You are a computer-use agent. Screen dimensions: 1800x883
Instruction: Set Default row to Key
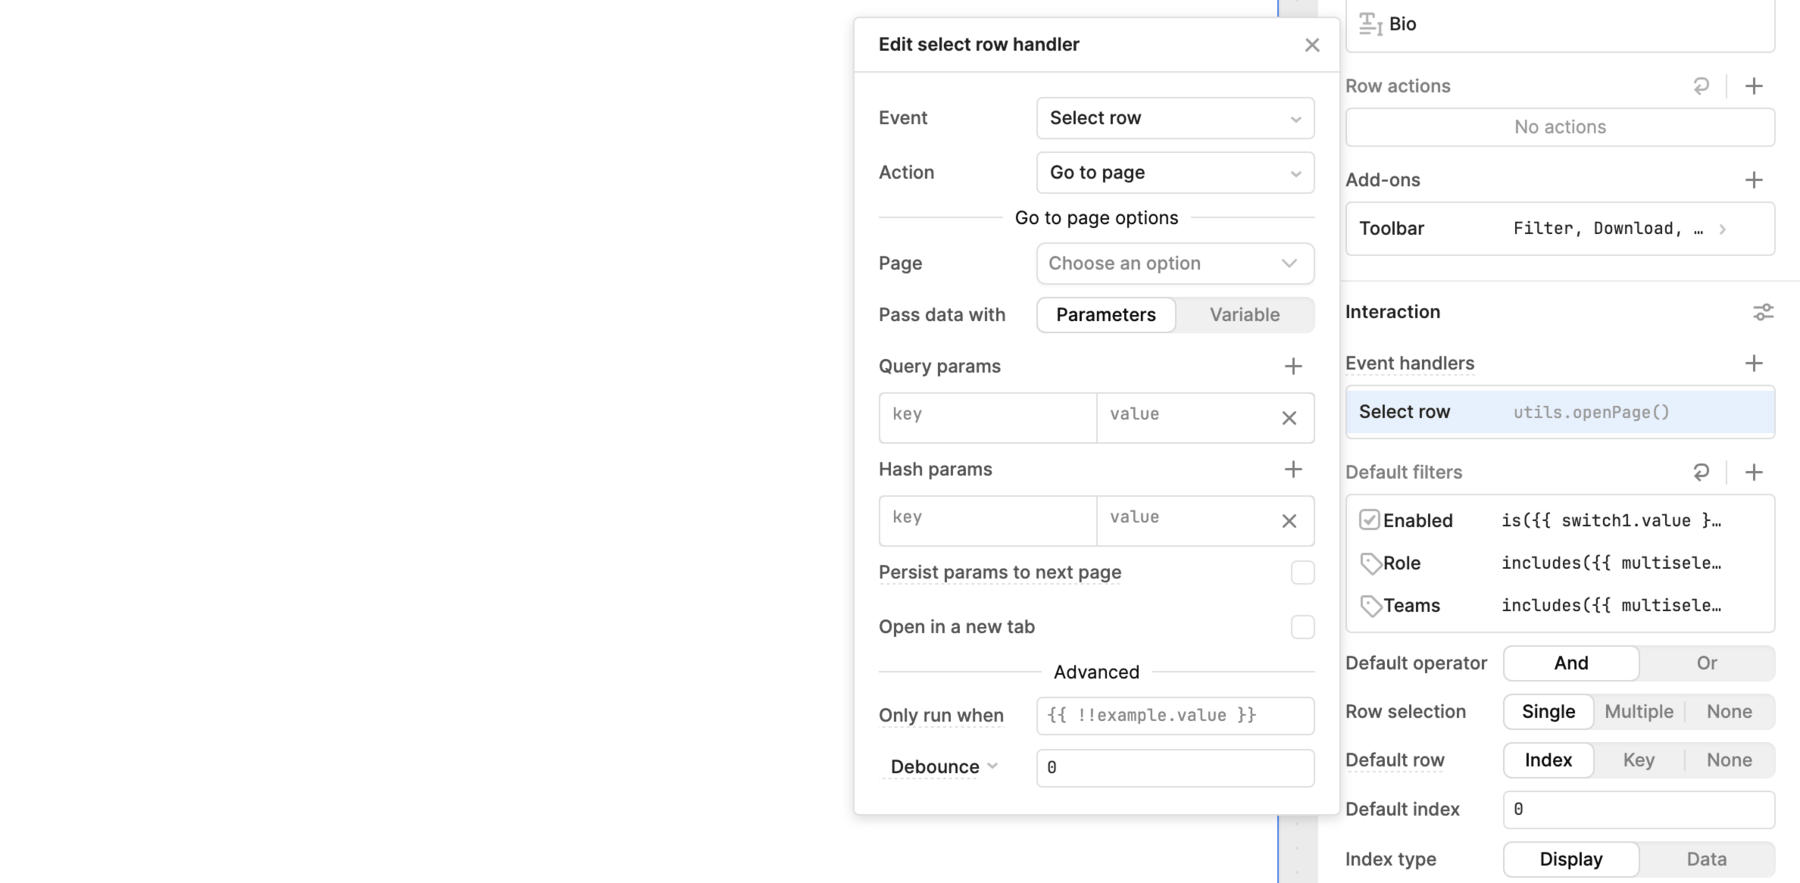point(1638,760)
